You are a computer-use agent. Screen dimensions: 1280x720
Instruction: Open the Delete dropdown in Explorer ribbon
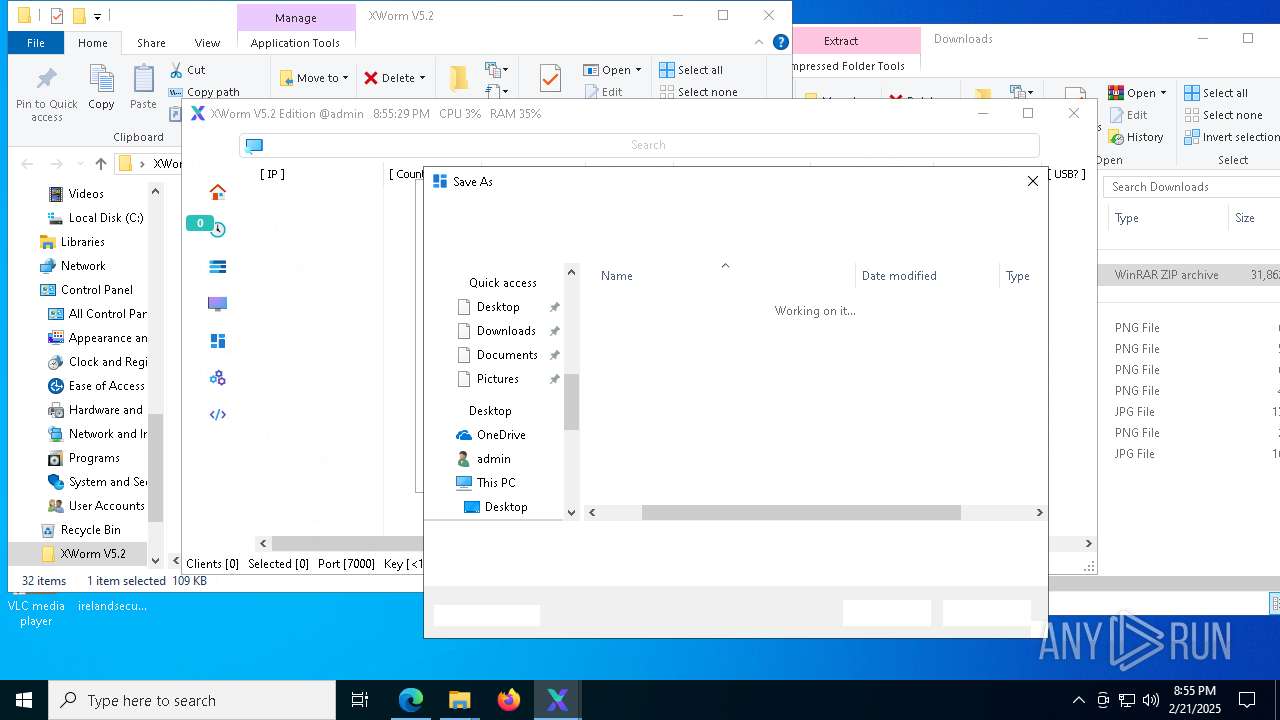point(395,78)
